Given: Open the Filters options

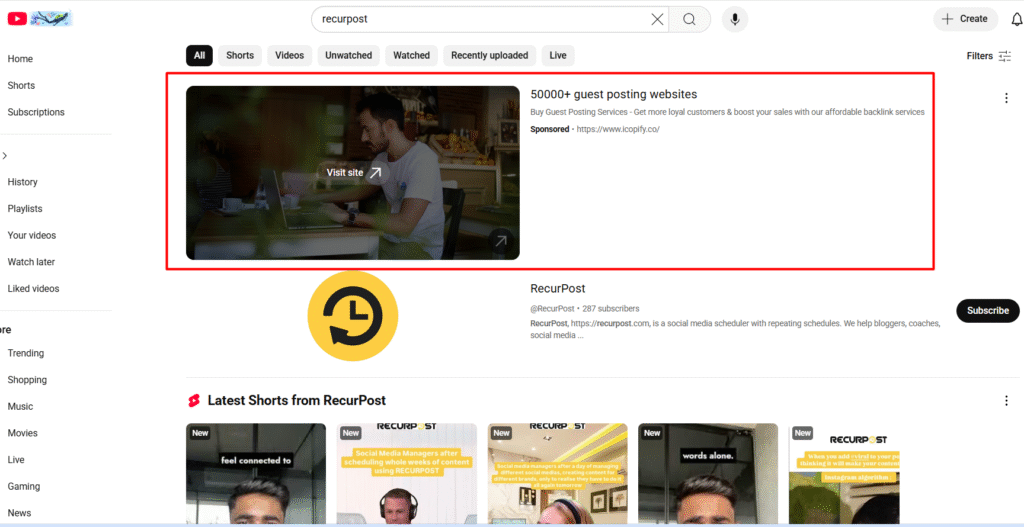Looking at the screenshot, I should (x=989, y=56).
